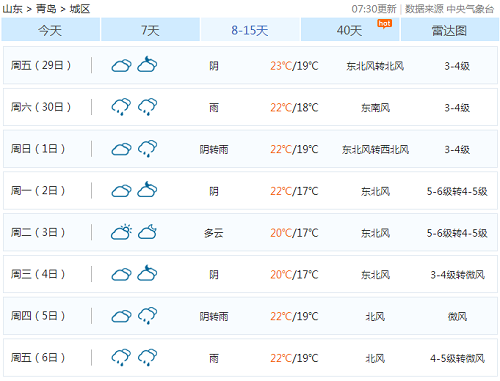Click the daytime overcast icon for 周五（29日）
This screenshot has width=500, height=381.
(121, 66)
